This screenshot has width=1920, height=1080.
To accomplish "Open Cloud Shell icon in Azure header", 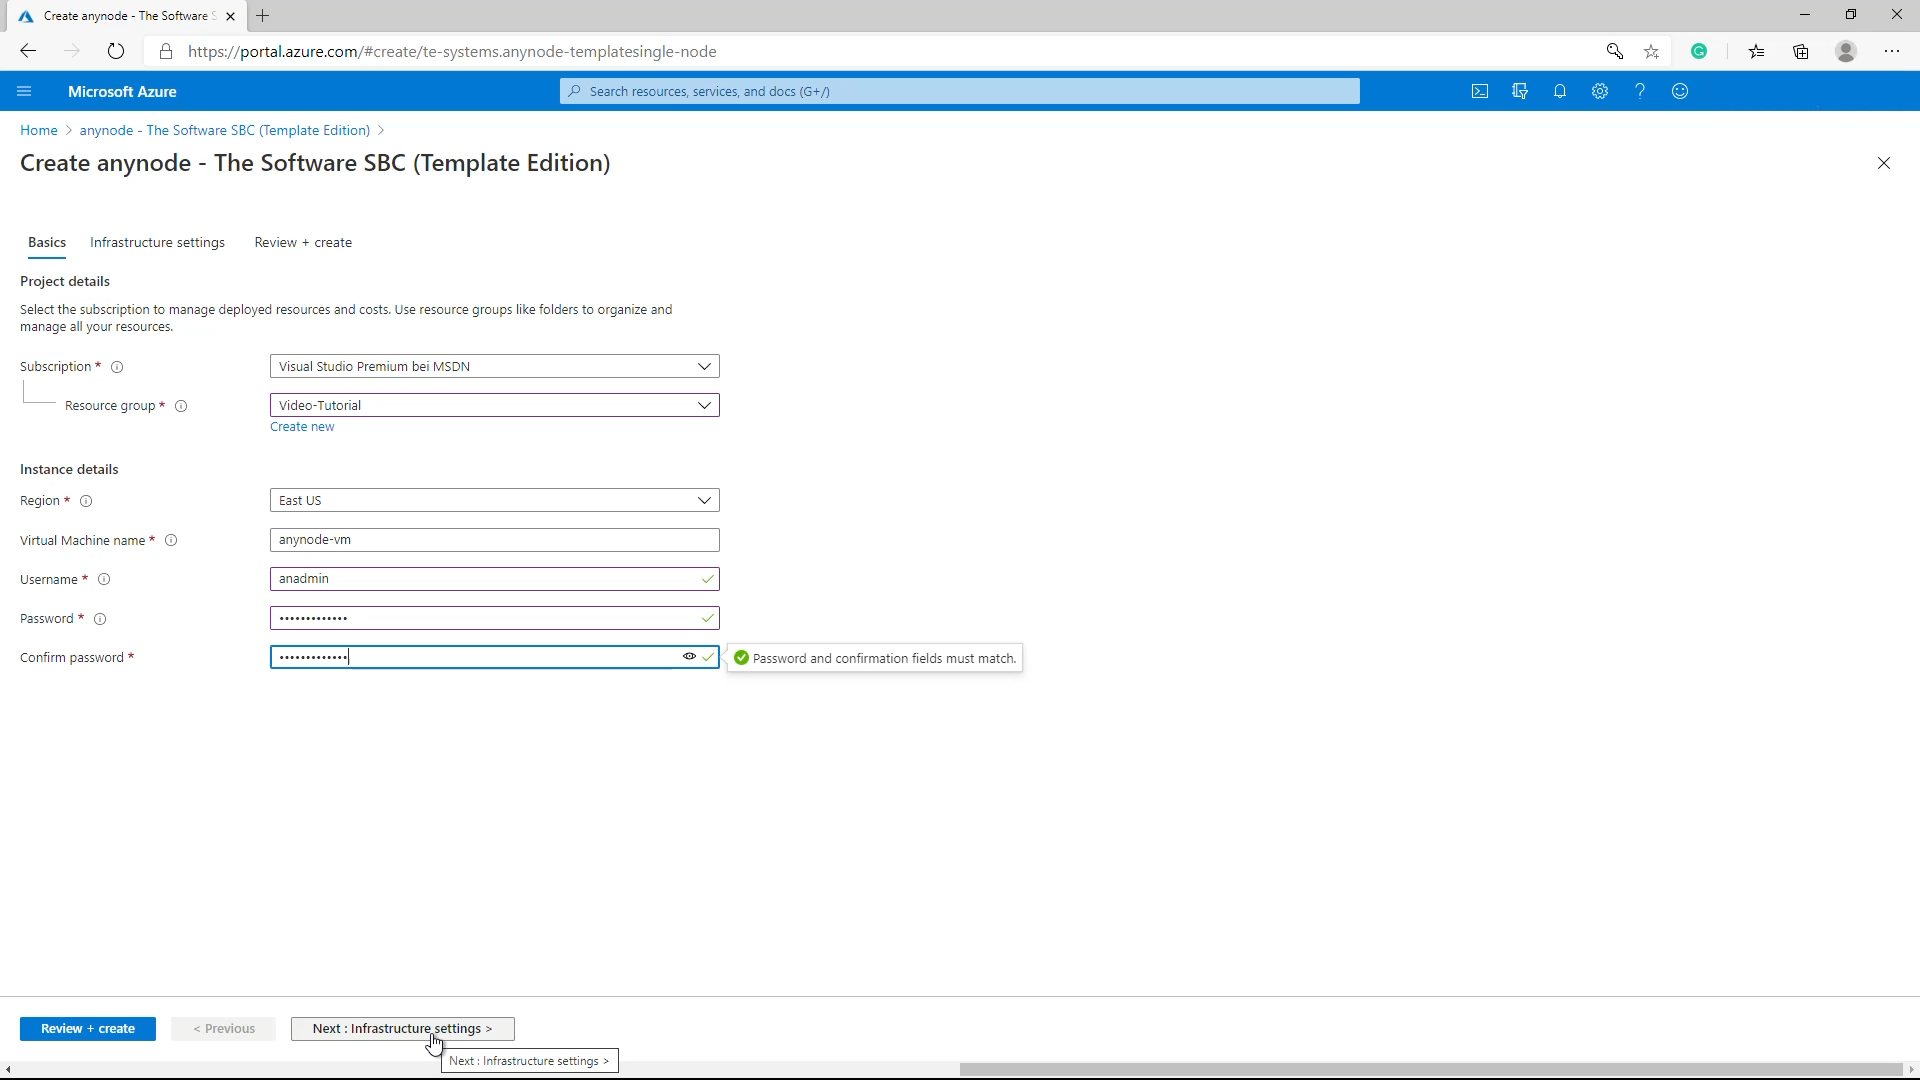I will [x=1480, y=91].
